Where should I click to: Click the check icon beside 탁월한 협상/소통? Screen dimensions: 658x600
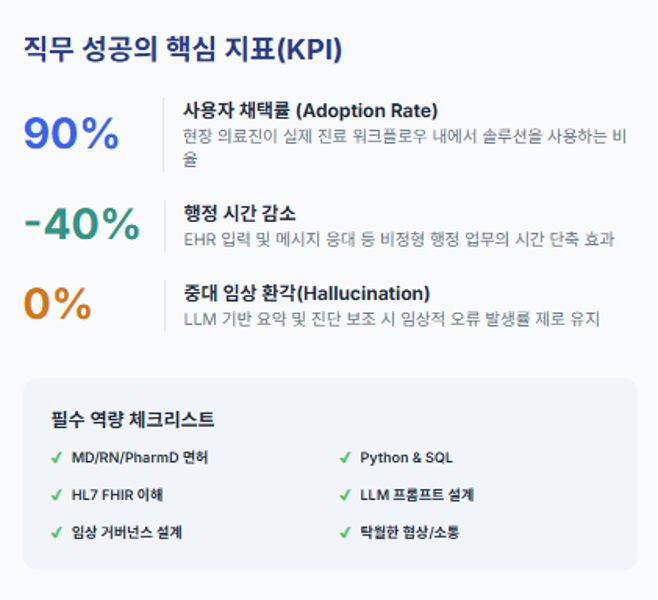pos(345,533)
